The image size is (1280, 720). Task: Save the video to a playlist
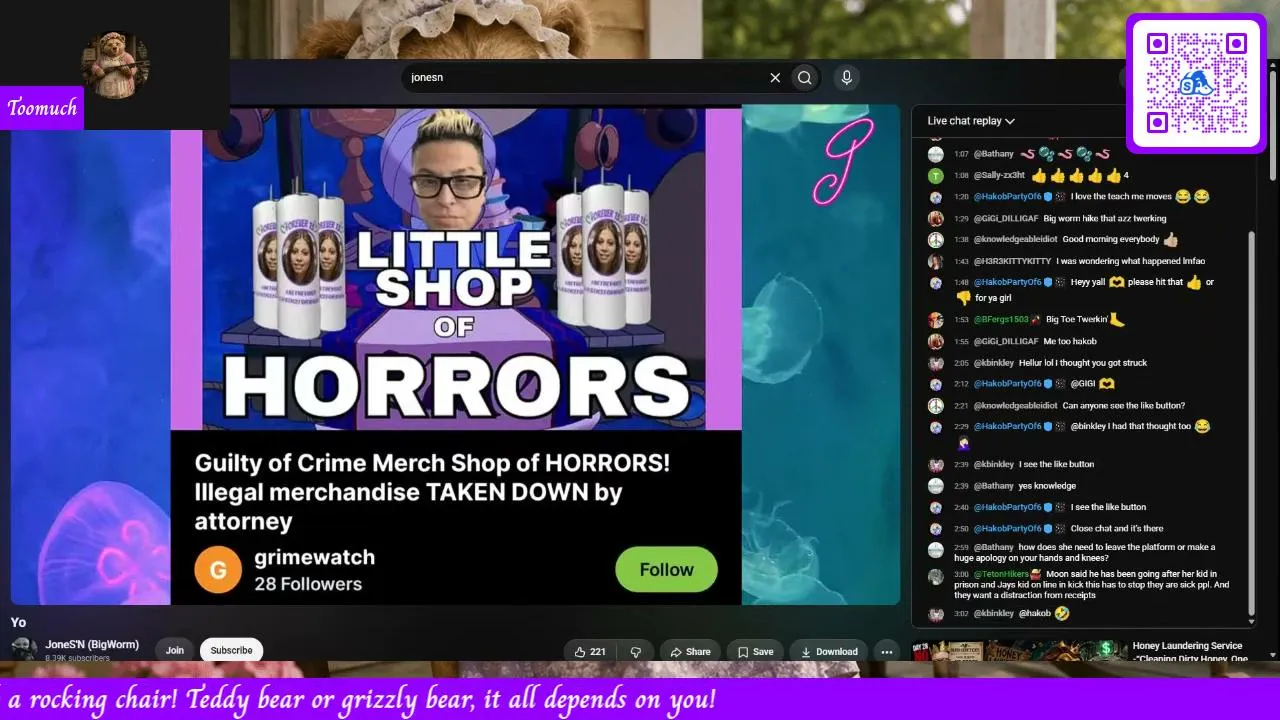tap(755, 652)
